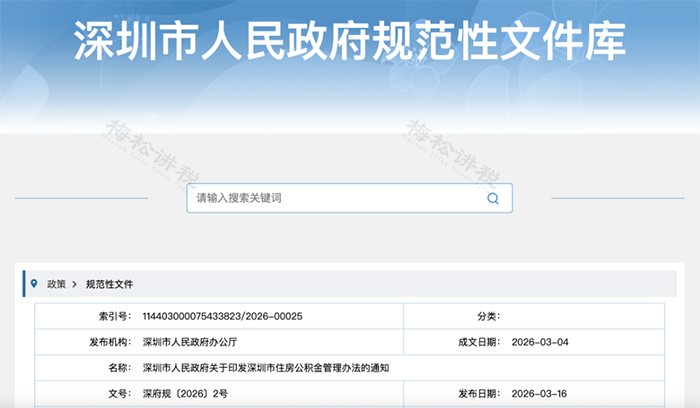Select the document title about 住房公积金管理办法

(266, 368)
